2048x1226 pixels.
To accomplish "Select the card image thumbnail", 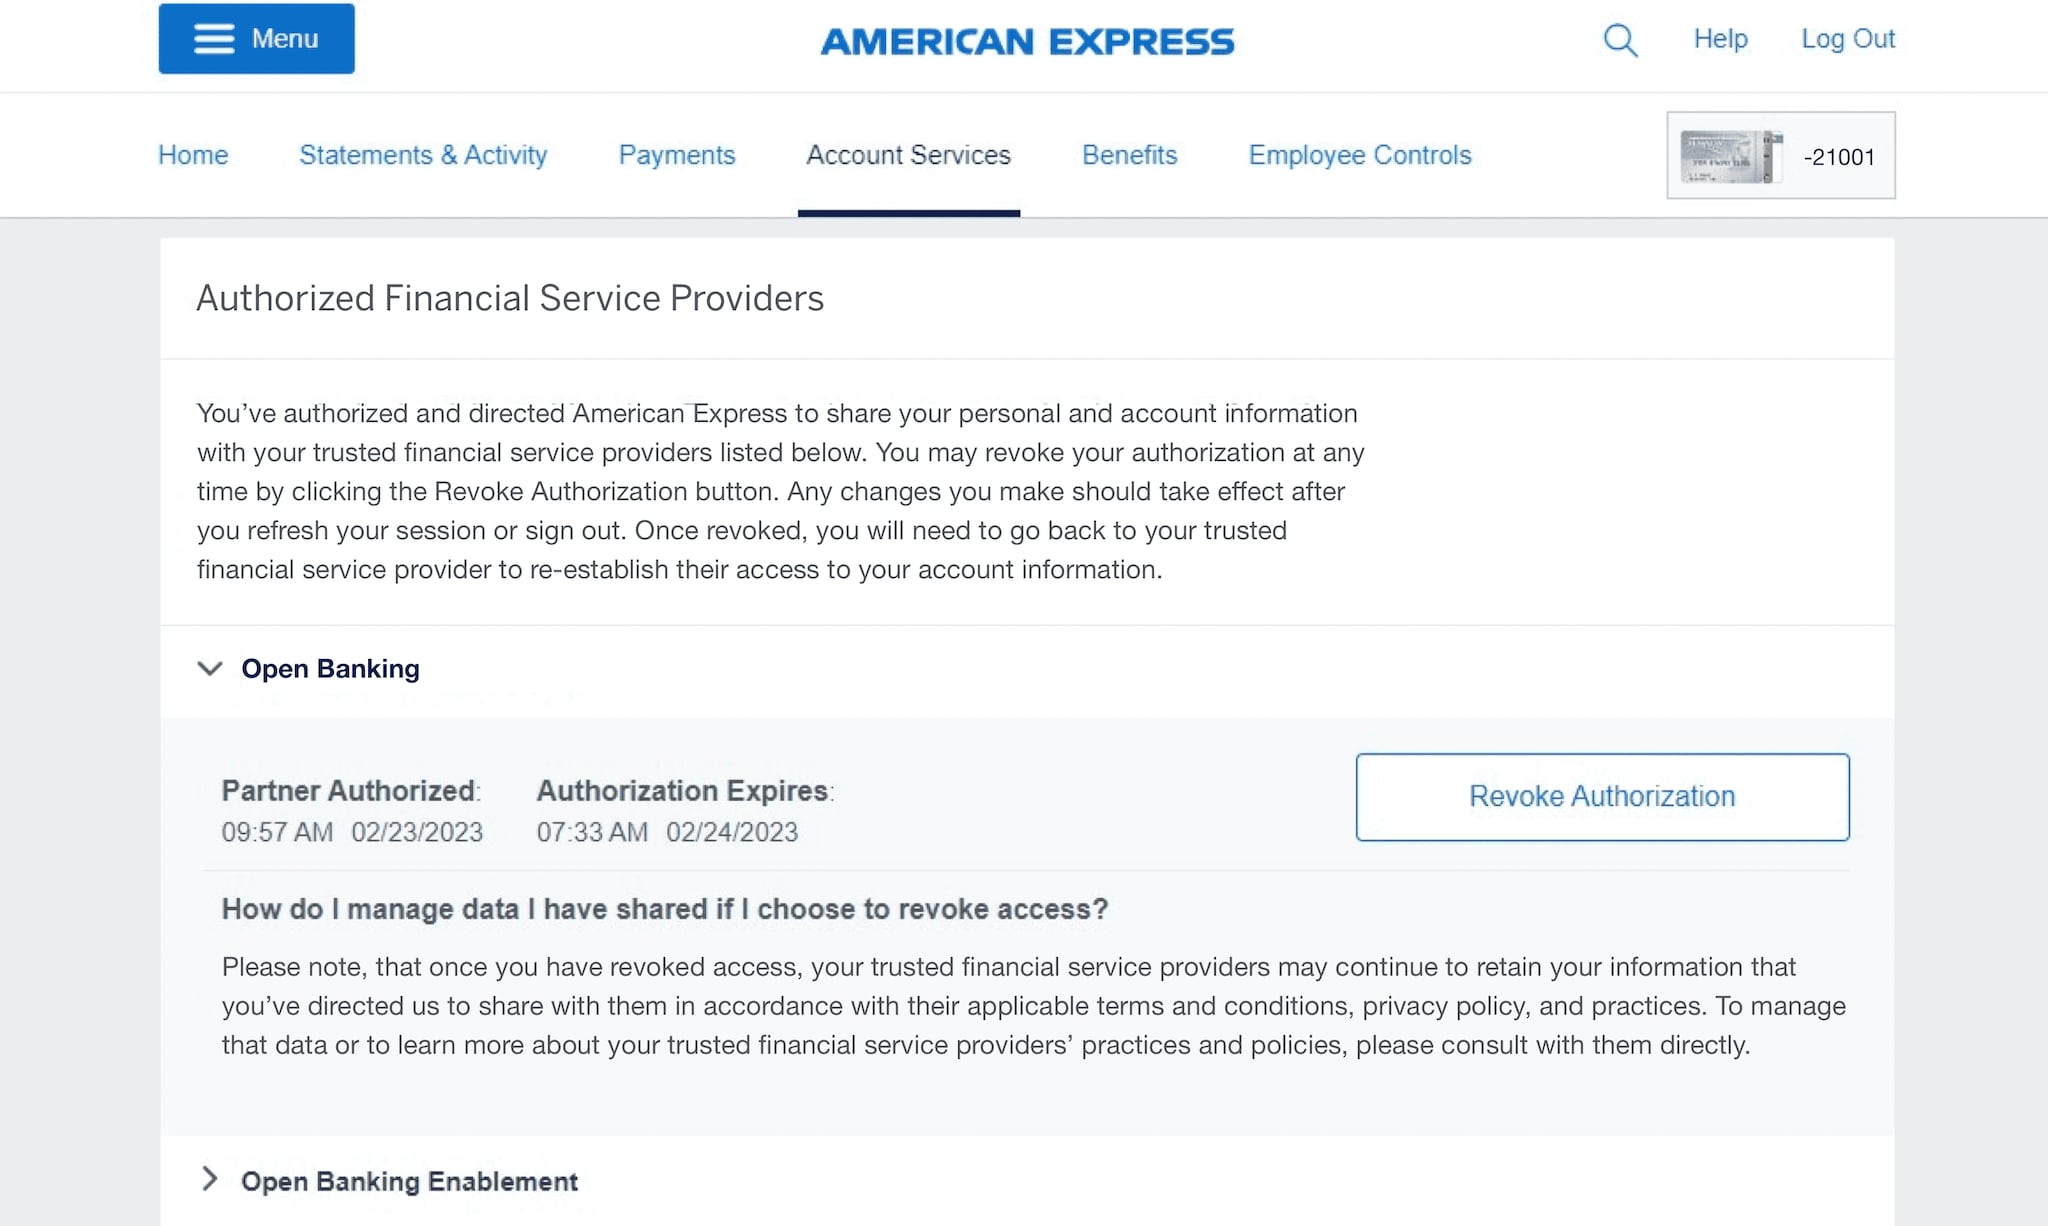I will (1731, 156).
